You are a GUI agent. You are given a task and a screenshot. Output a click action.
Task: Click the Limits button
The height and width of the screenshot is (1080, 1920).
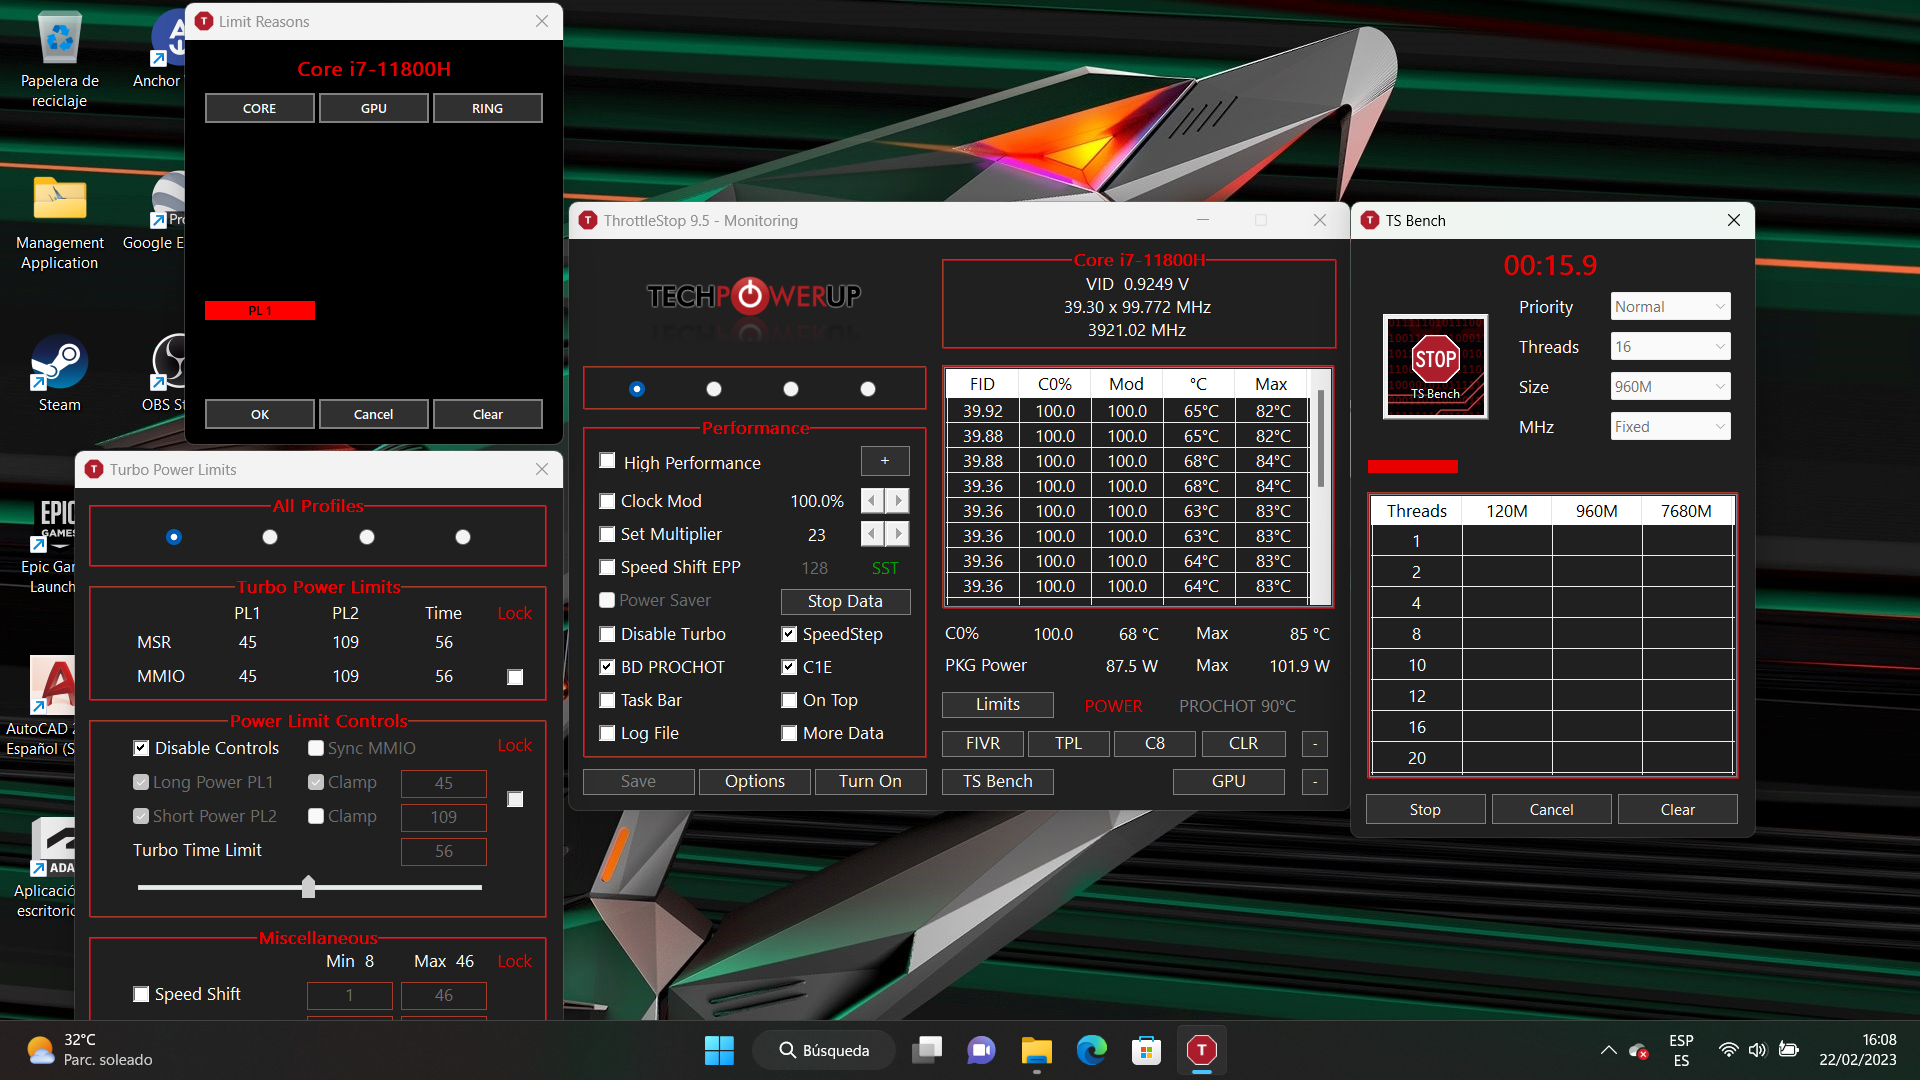click(x=997, y=705)
